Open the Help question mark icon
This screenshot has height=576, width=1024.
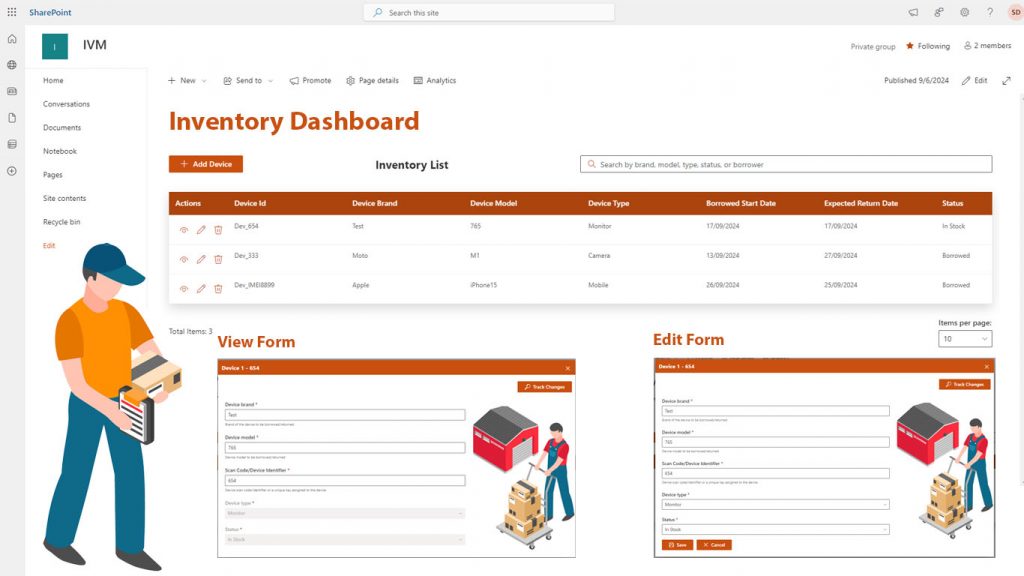pyautogui.click(x=989, y=12)
